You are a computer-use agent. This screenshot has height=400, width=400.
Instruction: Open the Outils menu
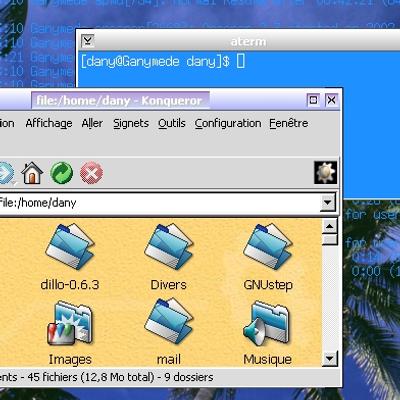pos(172,123)
